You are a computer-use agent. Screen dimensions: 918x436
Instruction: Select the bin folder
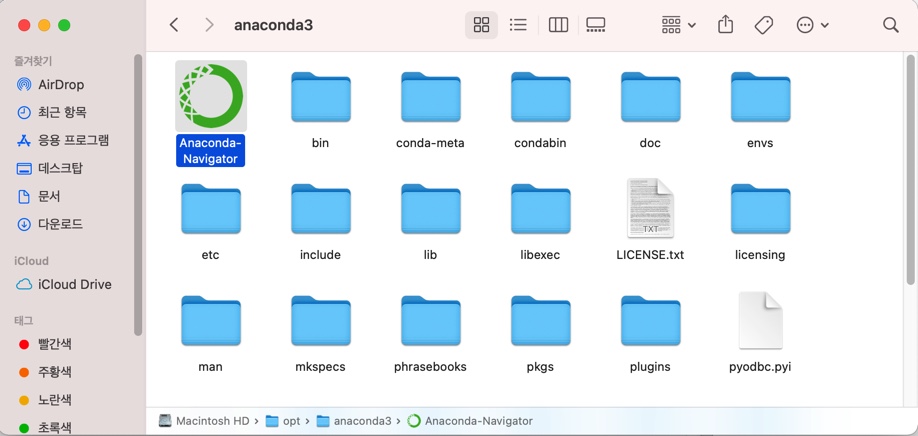click(321, 97)
